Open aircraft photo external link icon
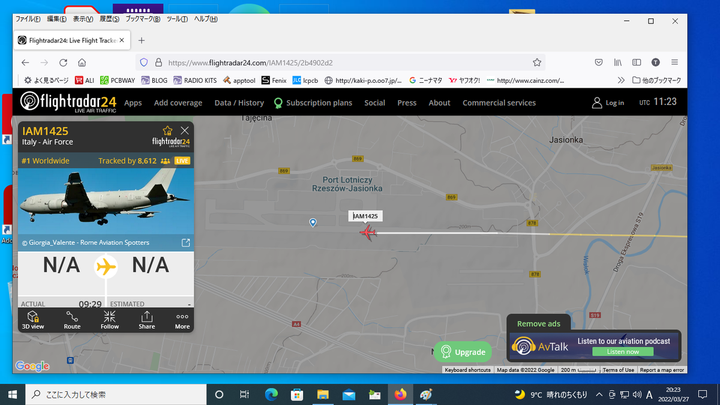Screen dimensions: 720x405 pos(186,242)
